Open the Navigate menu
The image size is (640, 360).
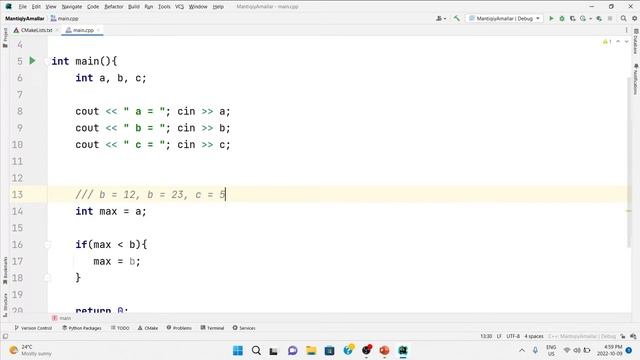71,7
